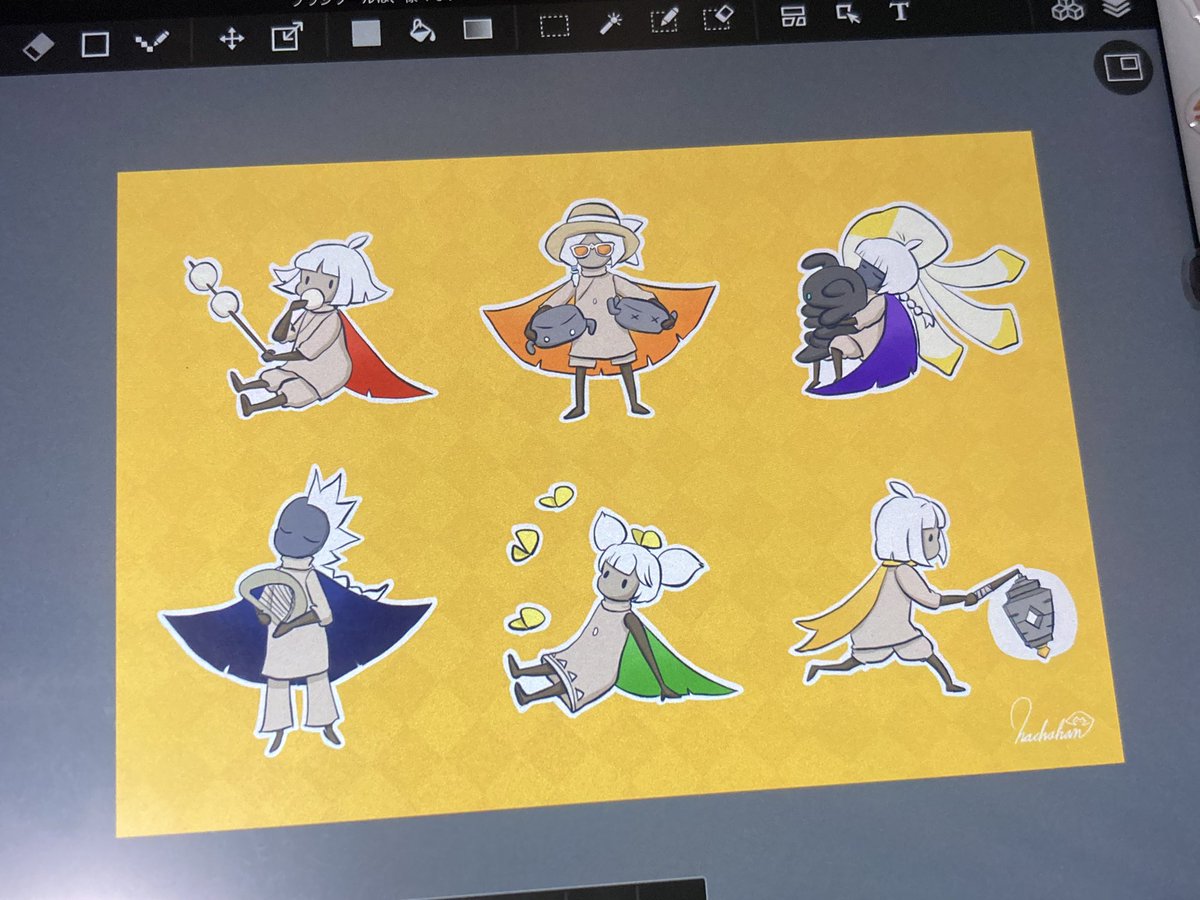Image resolution: width=1200 pixels, height=900 pixels.
Task: Select the solid Fill rectangle tool
Action: [366, 32]
